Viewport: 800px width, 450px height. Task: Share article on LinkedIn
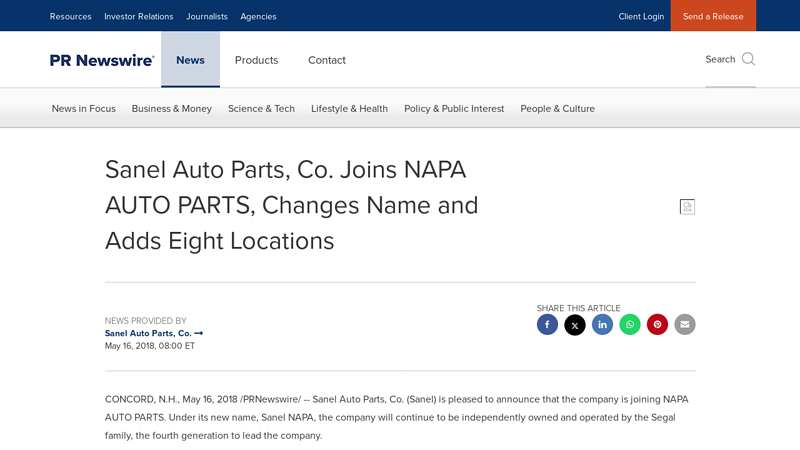click(602, 324)
